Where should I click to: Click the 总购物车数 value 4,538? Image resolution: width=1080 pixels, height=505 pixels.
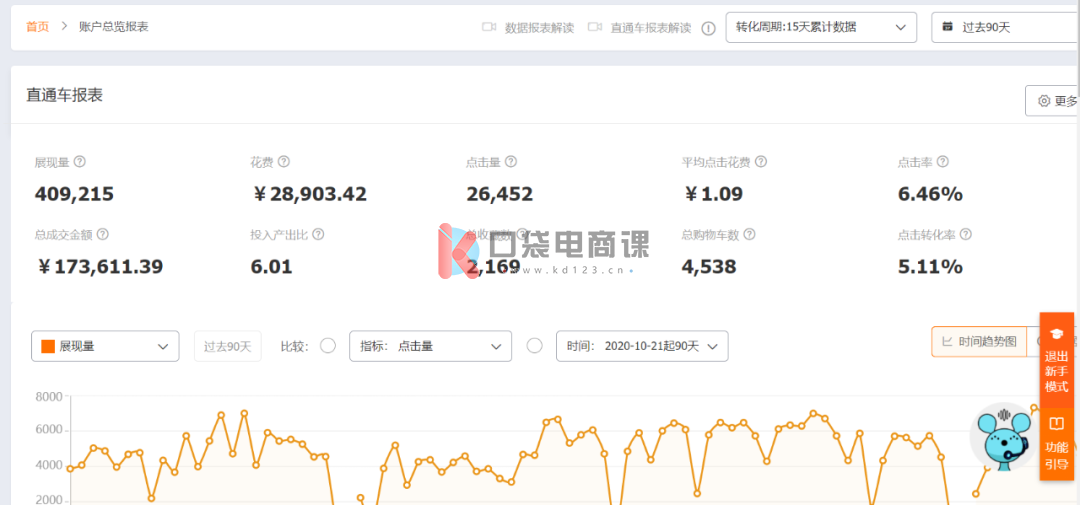pos(709,267)
